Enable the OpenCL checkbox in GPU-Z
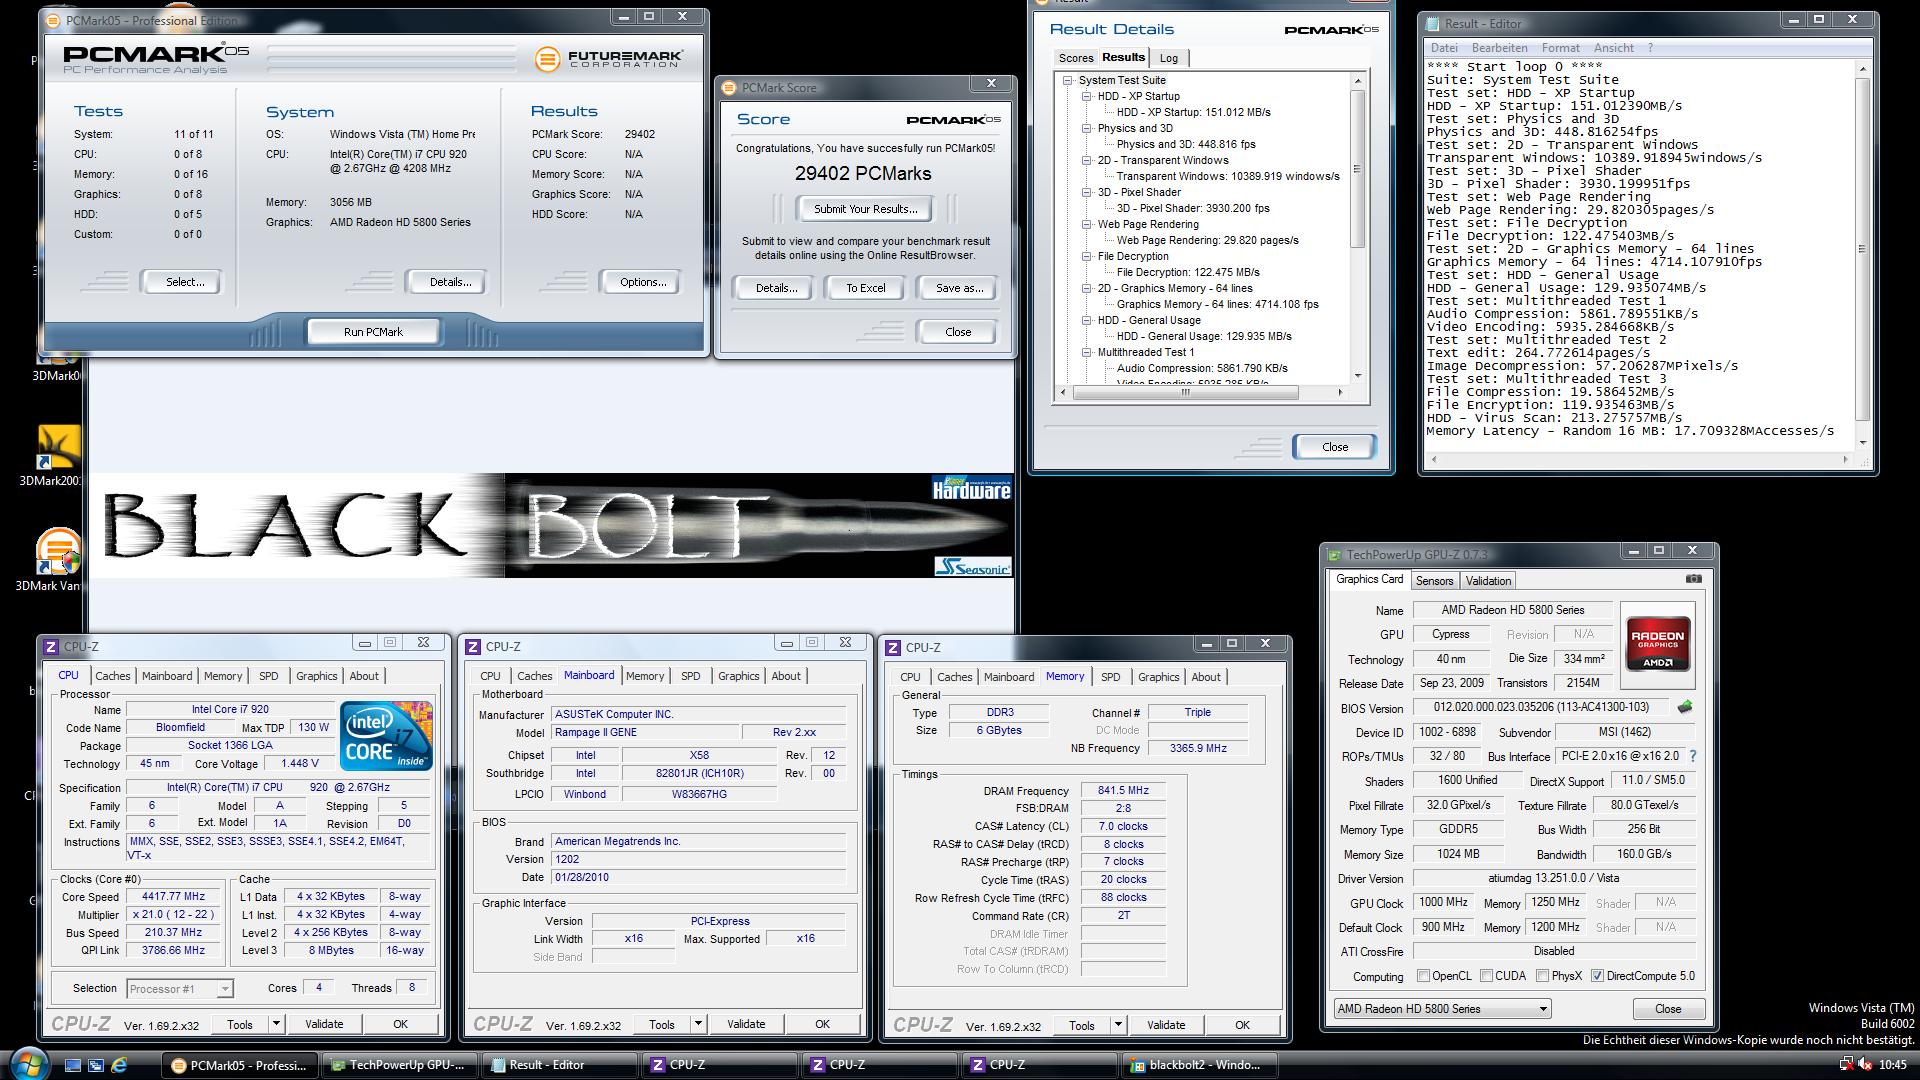 (1424, 976)
